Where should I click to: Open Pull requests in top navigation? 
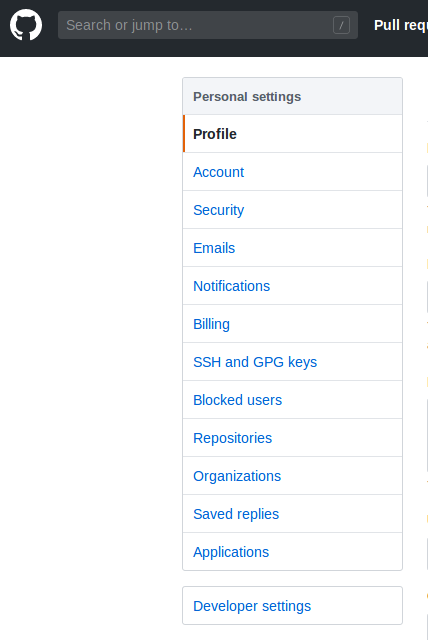point(401,25)
